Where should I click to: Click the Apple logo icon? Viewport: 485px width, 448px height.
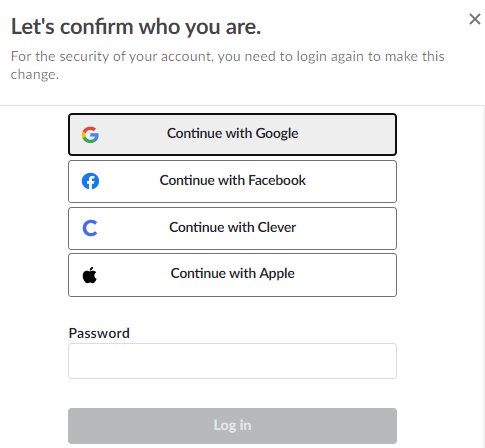click(90, 275)
